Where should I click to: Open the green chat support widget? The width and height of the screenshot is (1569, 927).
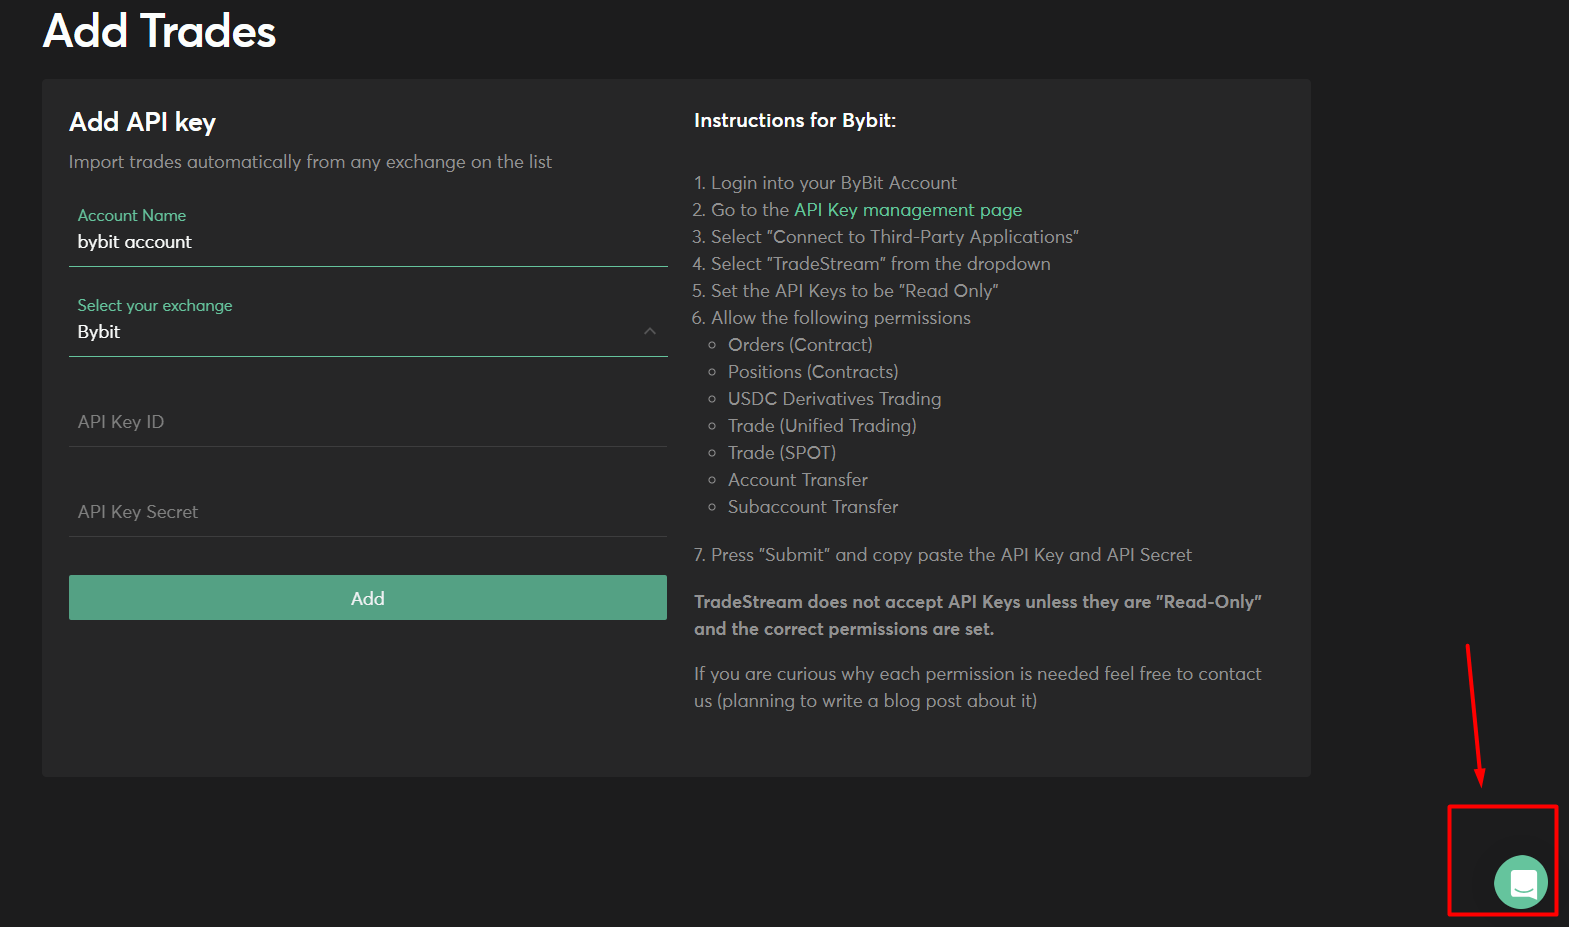[x=1520, y=882]
